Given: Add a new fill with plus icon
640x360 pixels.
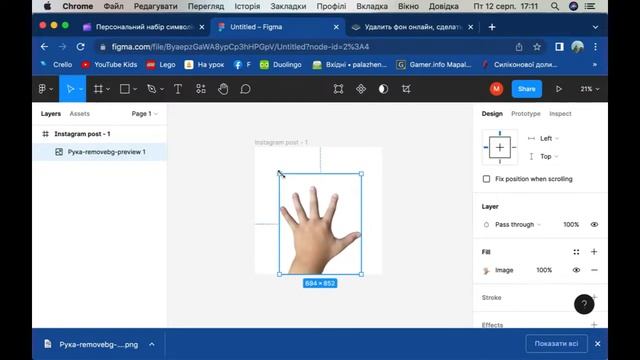Looking at the screenshot, I should point(594,252).
